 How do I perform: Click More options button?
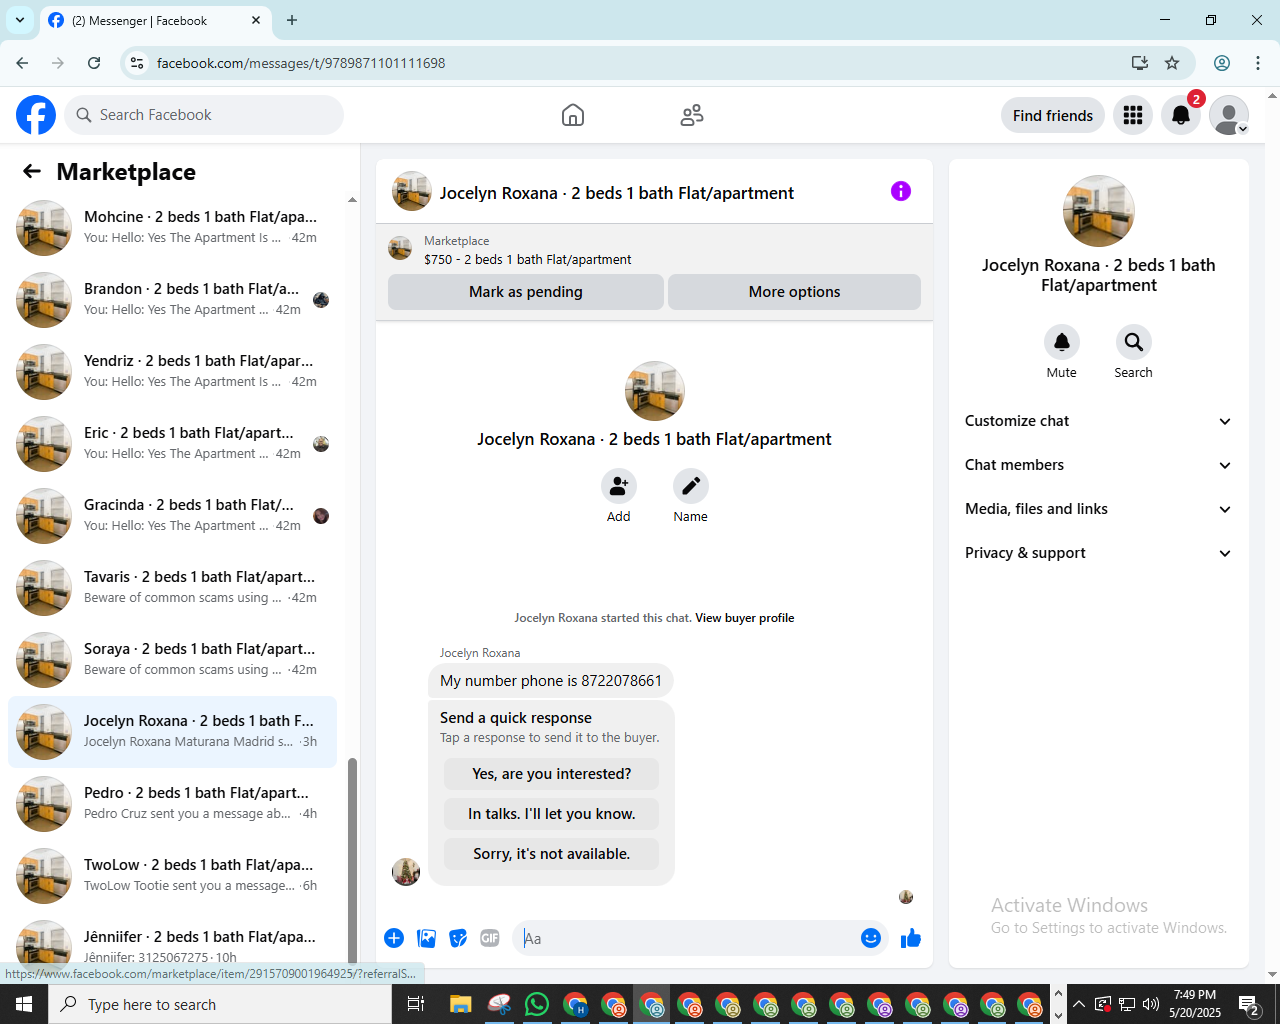tap(794, 292)
